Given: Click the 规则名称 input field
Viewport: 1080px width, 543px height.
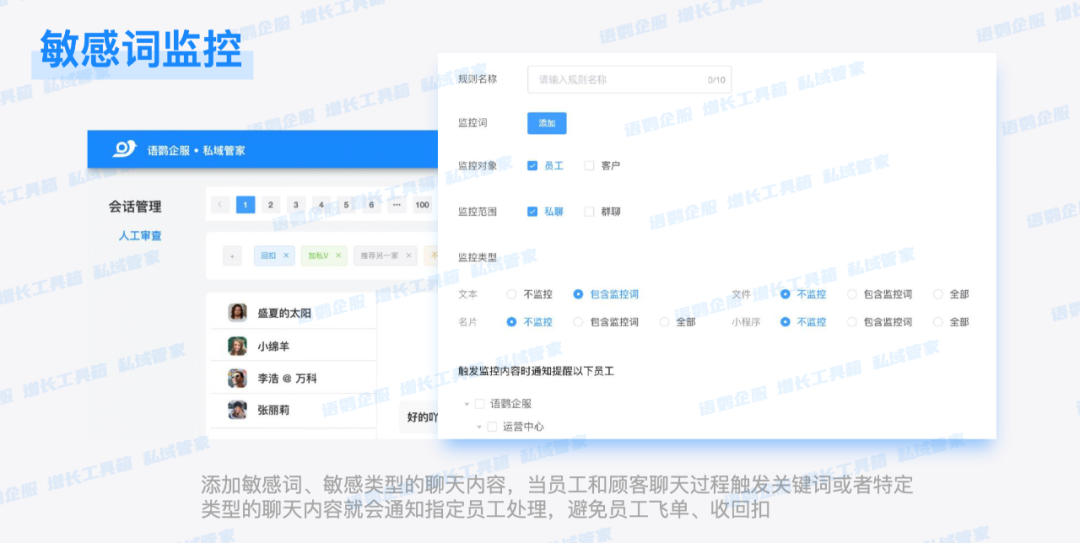Looking at the screenshot, I should coord(620,79).
